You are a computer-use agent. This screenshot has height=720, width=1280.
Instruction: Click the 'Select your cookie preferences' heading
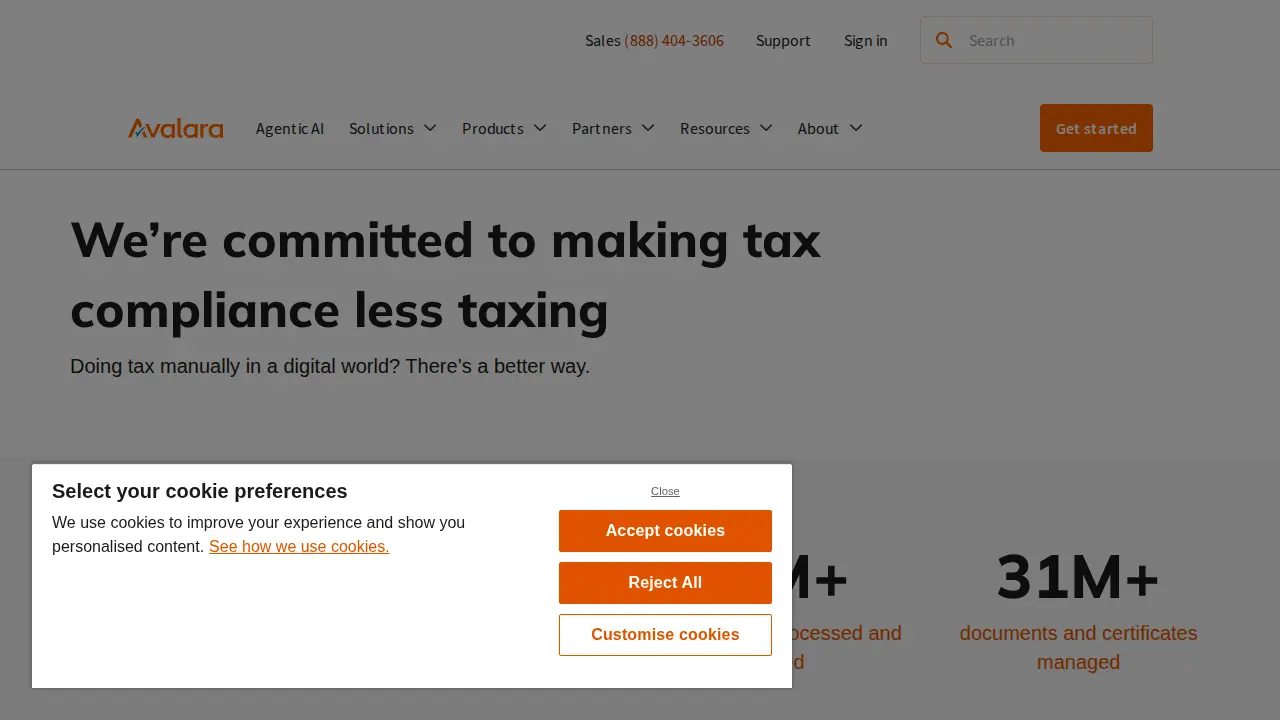[x=200, y=491]
